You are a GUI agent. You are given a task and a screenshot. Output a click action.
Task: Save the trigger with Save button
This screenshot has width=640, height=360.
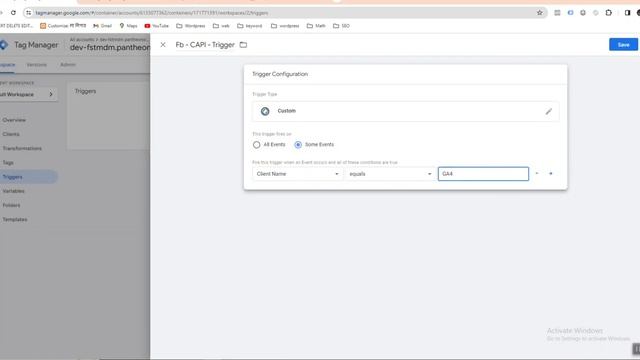623,44
